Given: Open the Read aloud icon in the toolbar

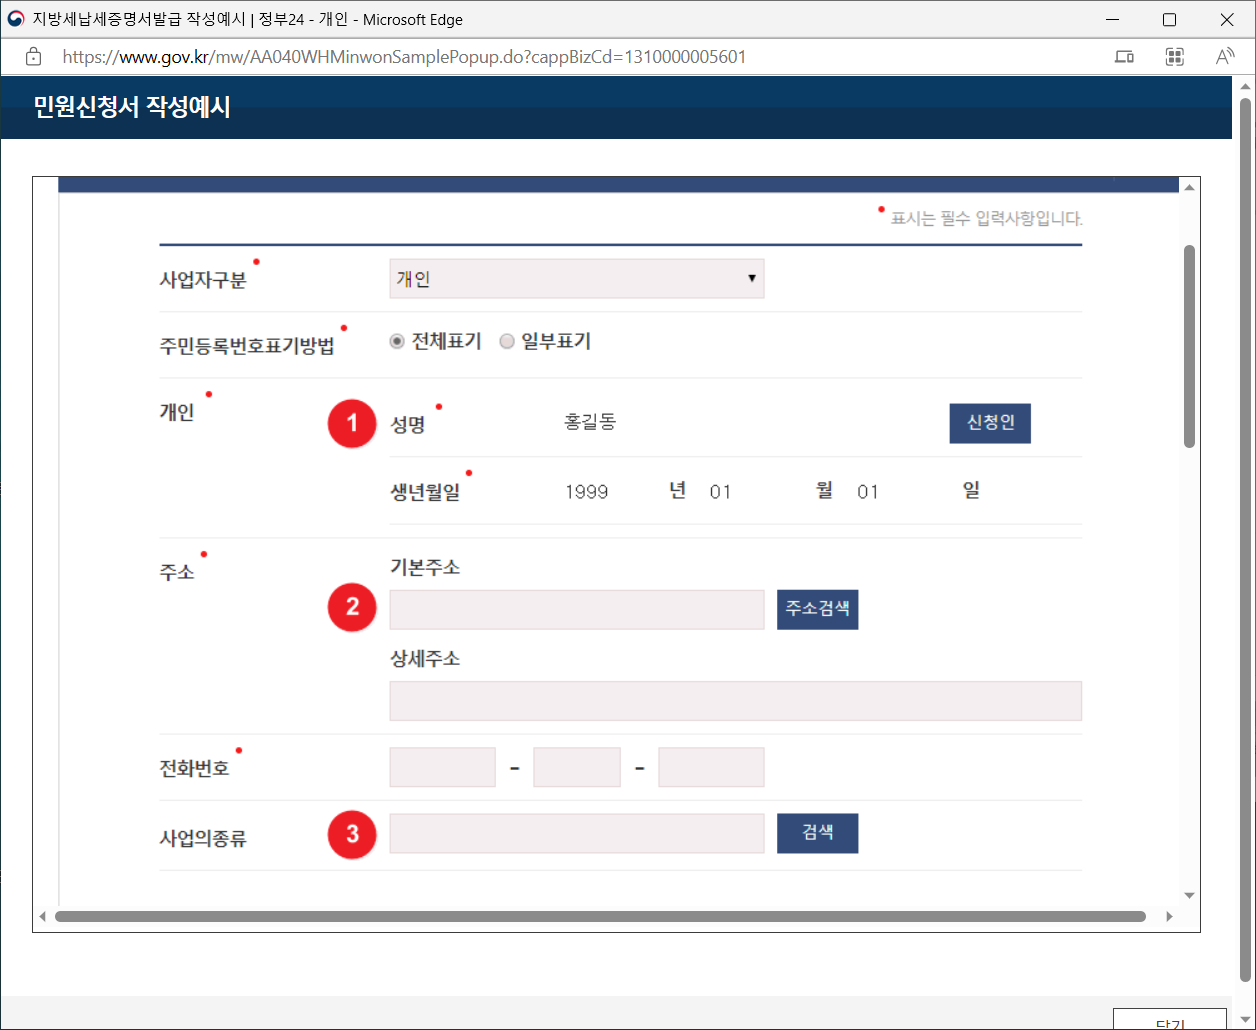Looking at the screenshot, I should (x=1225, y=57).
